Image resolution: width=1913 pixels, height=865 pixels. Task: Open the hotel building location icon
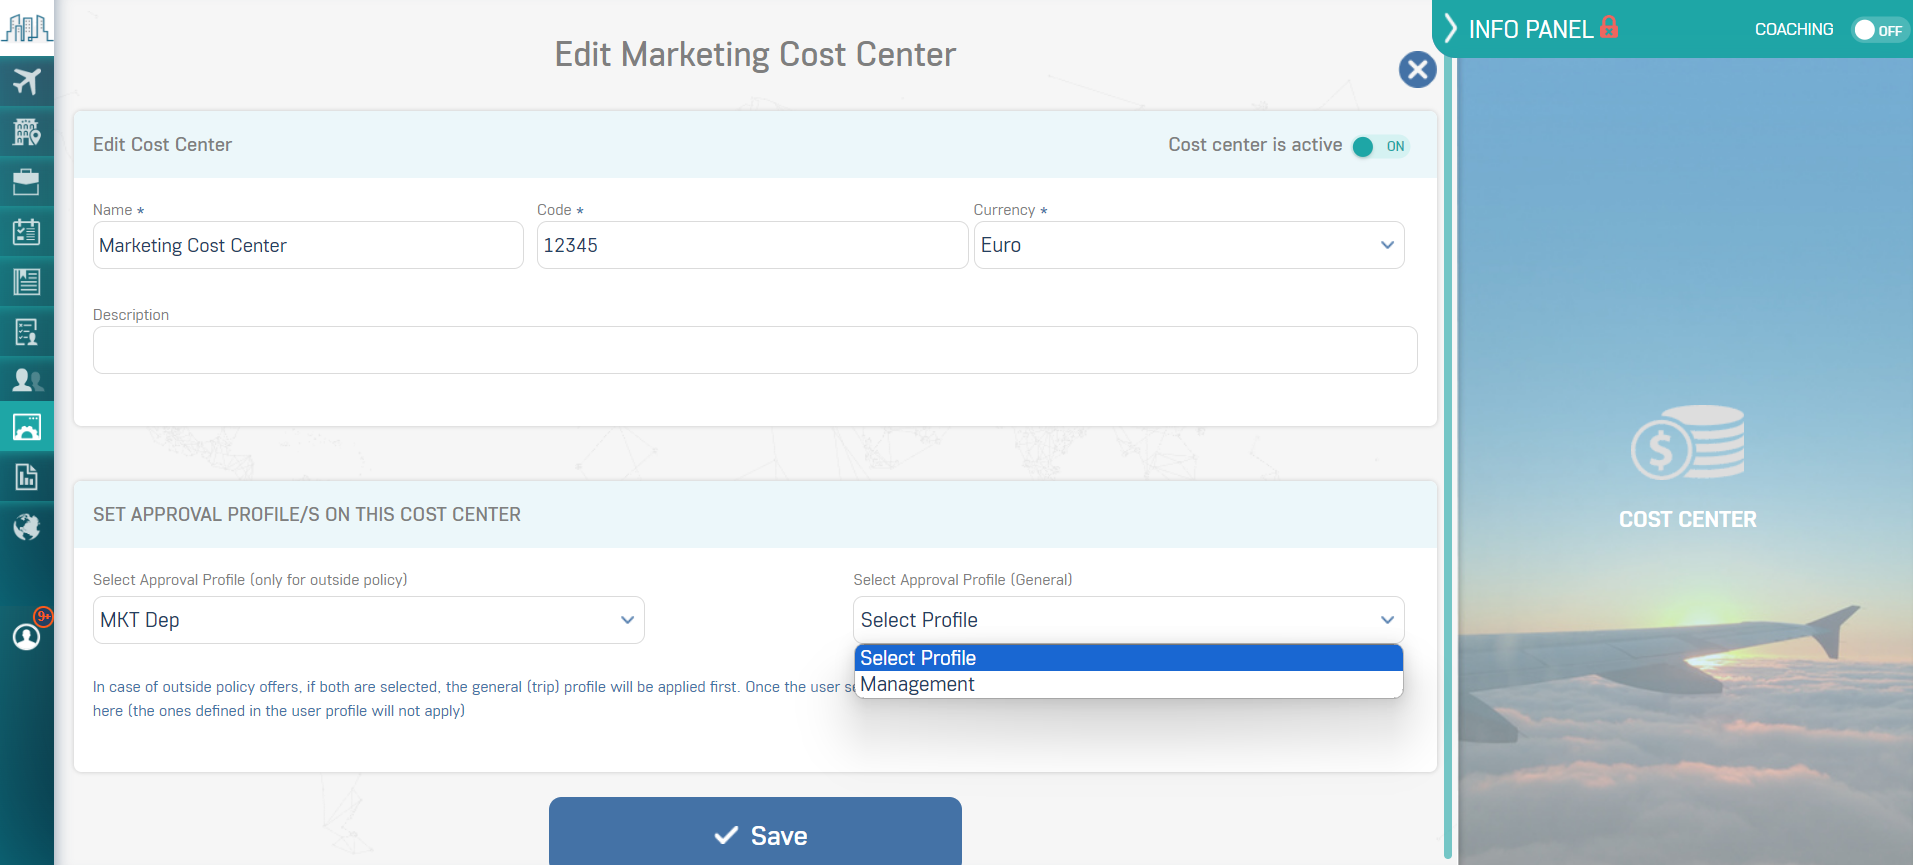tap(27, 131)
